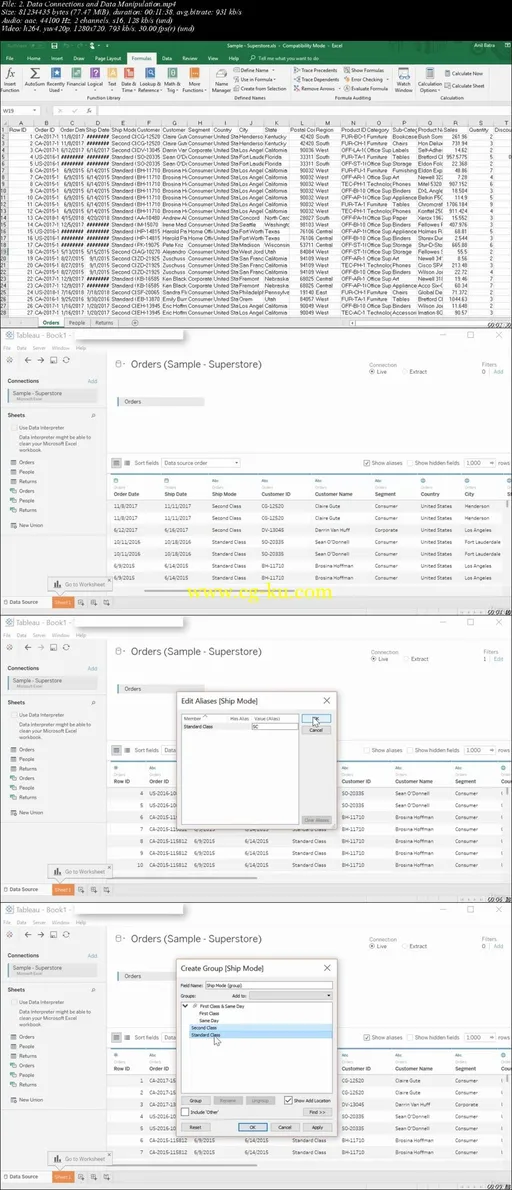This screenshot has width=512, height=1190.
Task: Click Trace Precedents in Excel ribbon
Action: pyautogui.click(x=316, y=70)
